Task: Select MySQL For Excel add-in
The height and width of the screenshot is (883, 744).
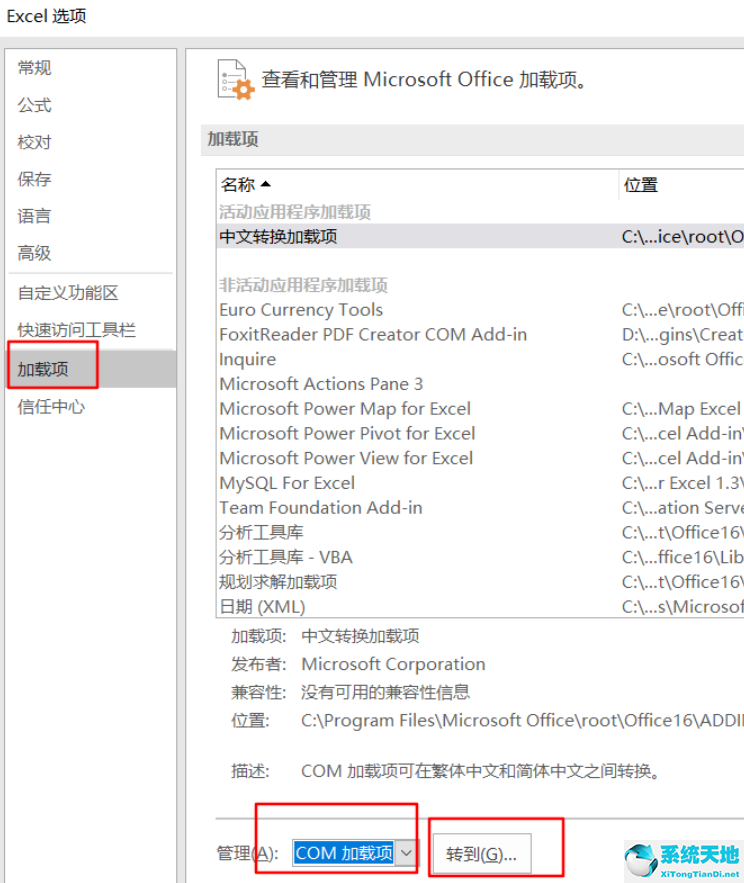Action: click(x=480, y=483)
